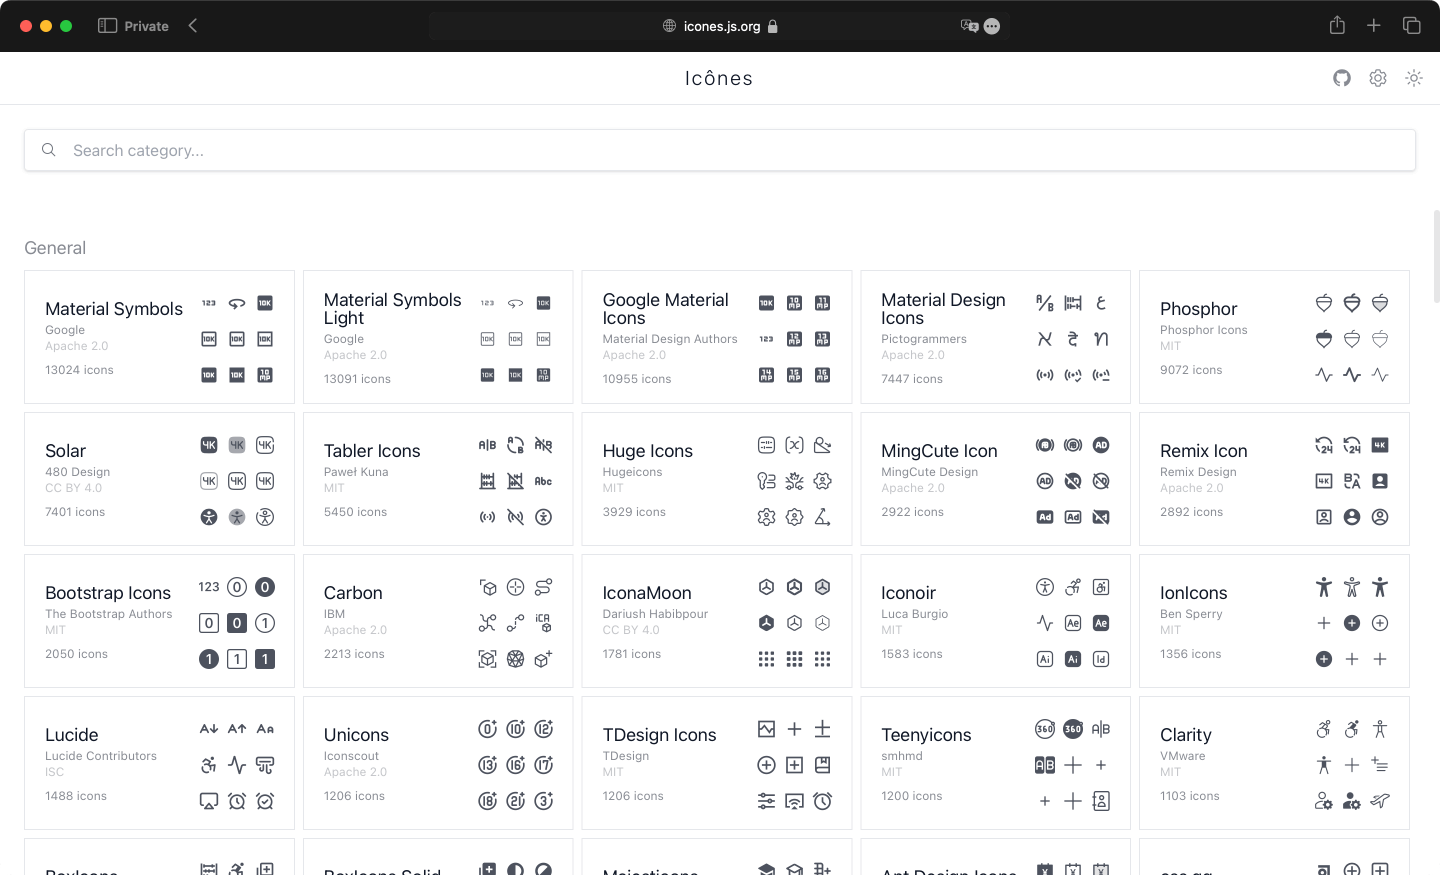Click the Search category input field
Image resolution: width=1440 pixels, height=875 pixels.
pos(720,150)
